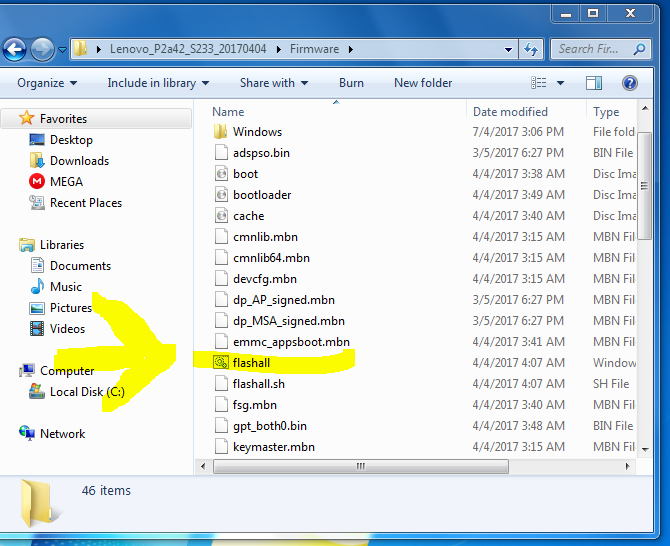
Task: Click the vertical scrollbar down arrow
Action: (x=645, y=449)
